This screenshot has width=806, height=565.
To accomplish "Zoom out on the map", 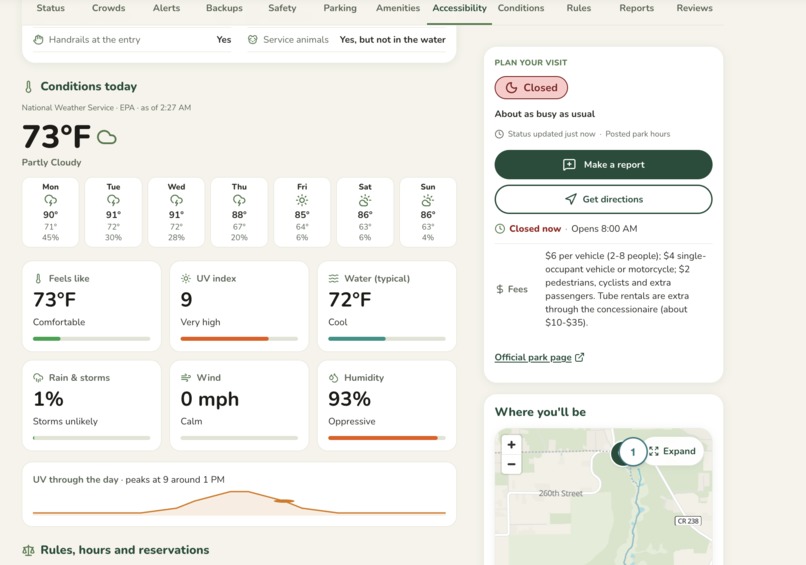I will tap(511, 464).
